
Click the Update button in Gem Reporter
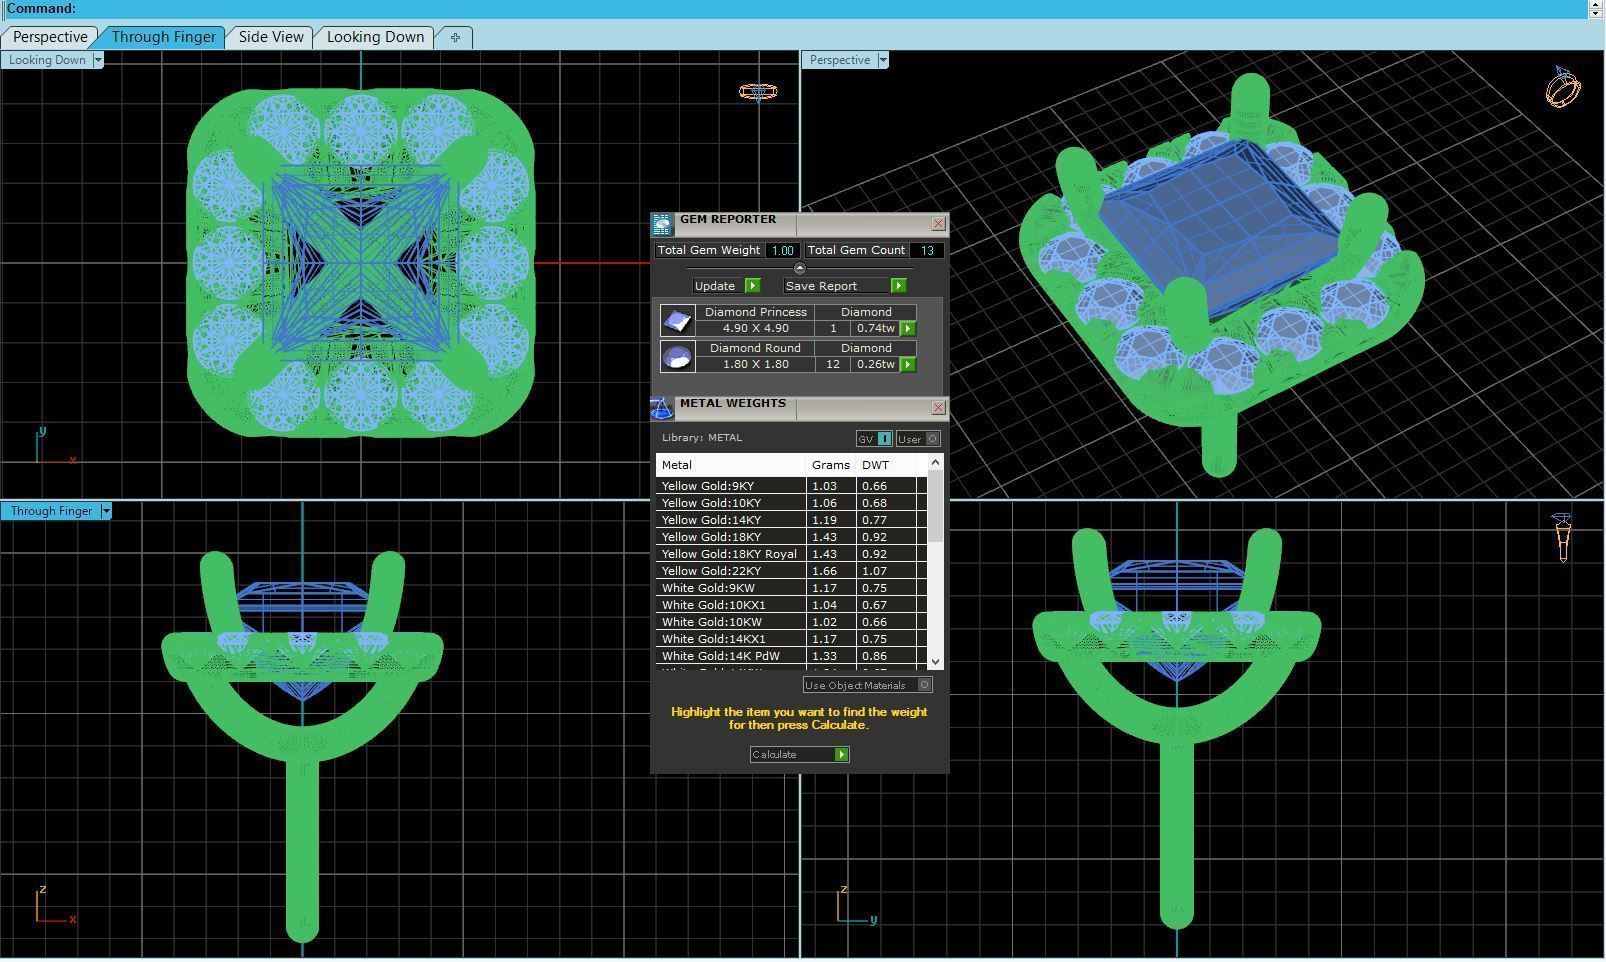pyautogui.click(x=726, y=286)
